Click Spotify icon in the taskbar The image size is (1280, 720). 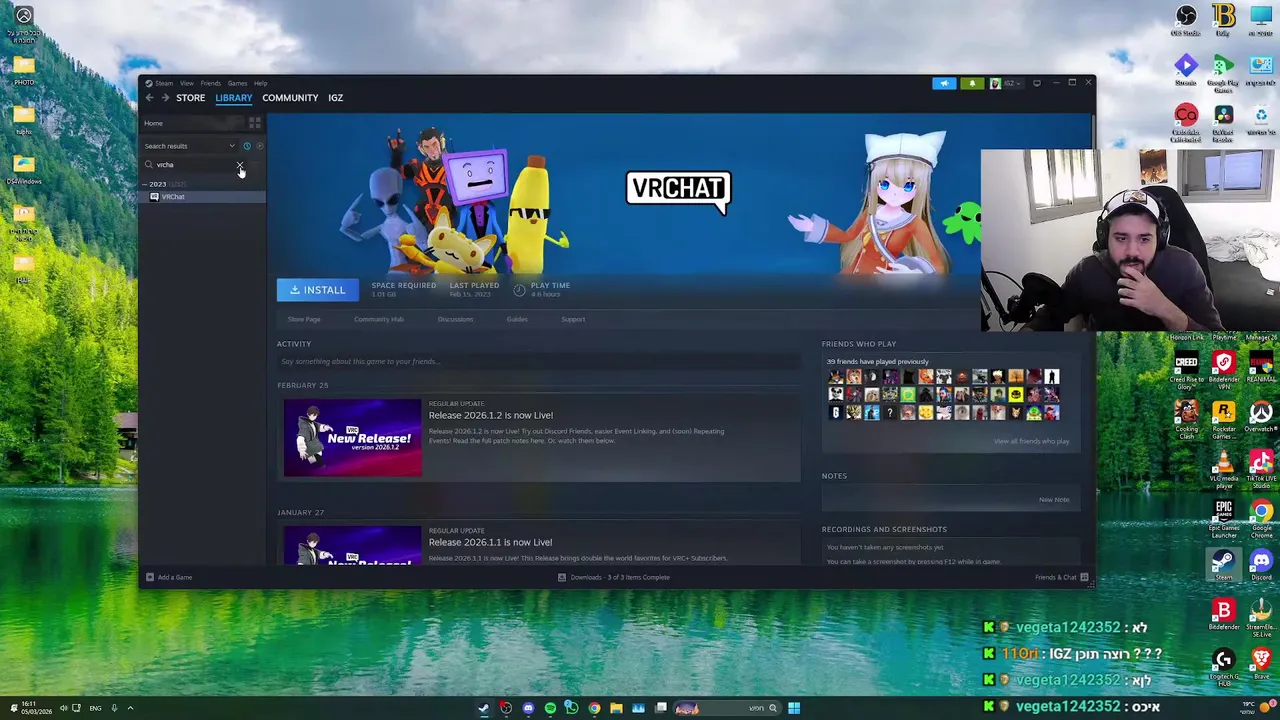[550, 708]
